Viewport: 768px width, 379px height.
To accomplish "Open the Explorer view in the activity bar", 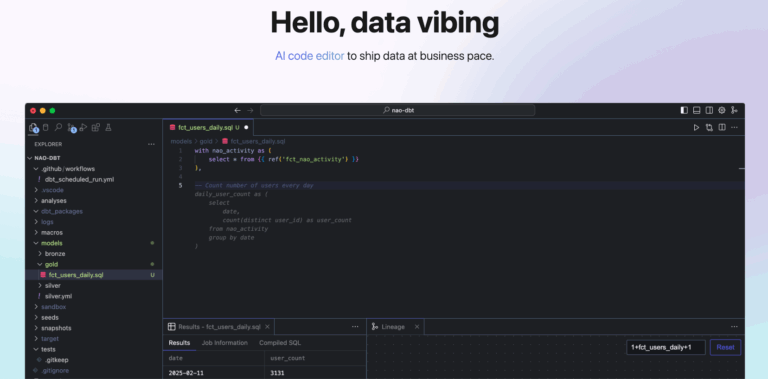I will [33, 128].
